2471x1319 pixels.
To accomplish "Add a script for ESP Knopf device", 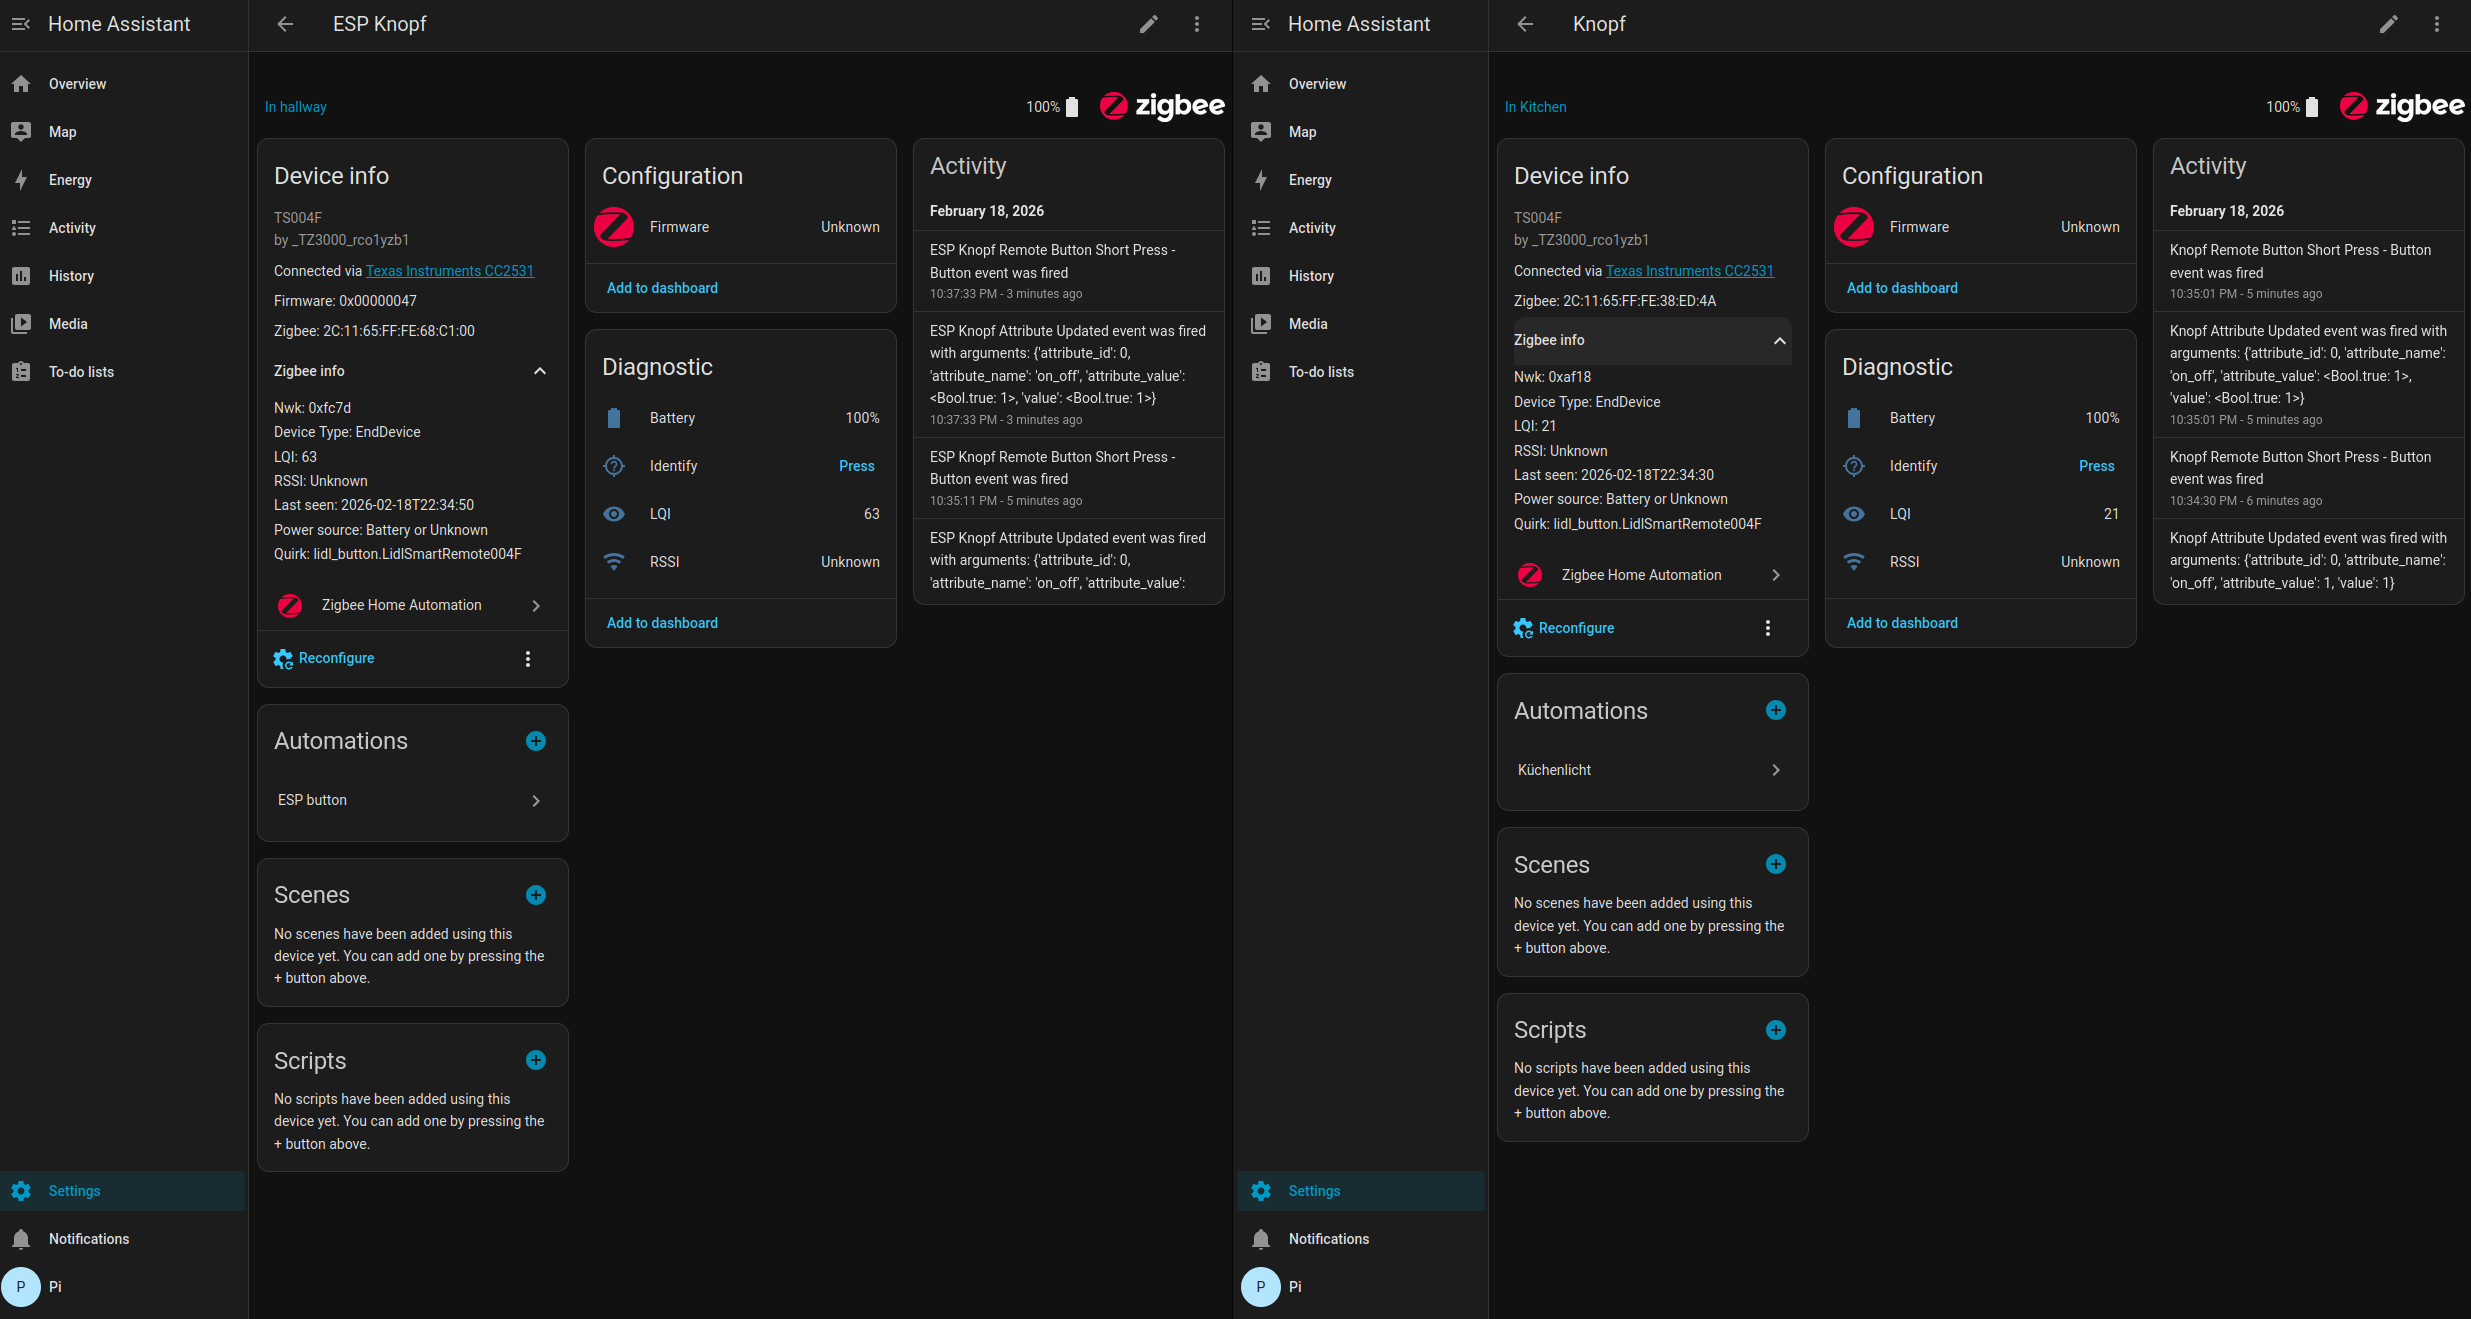I will tap(536, 1060).
